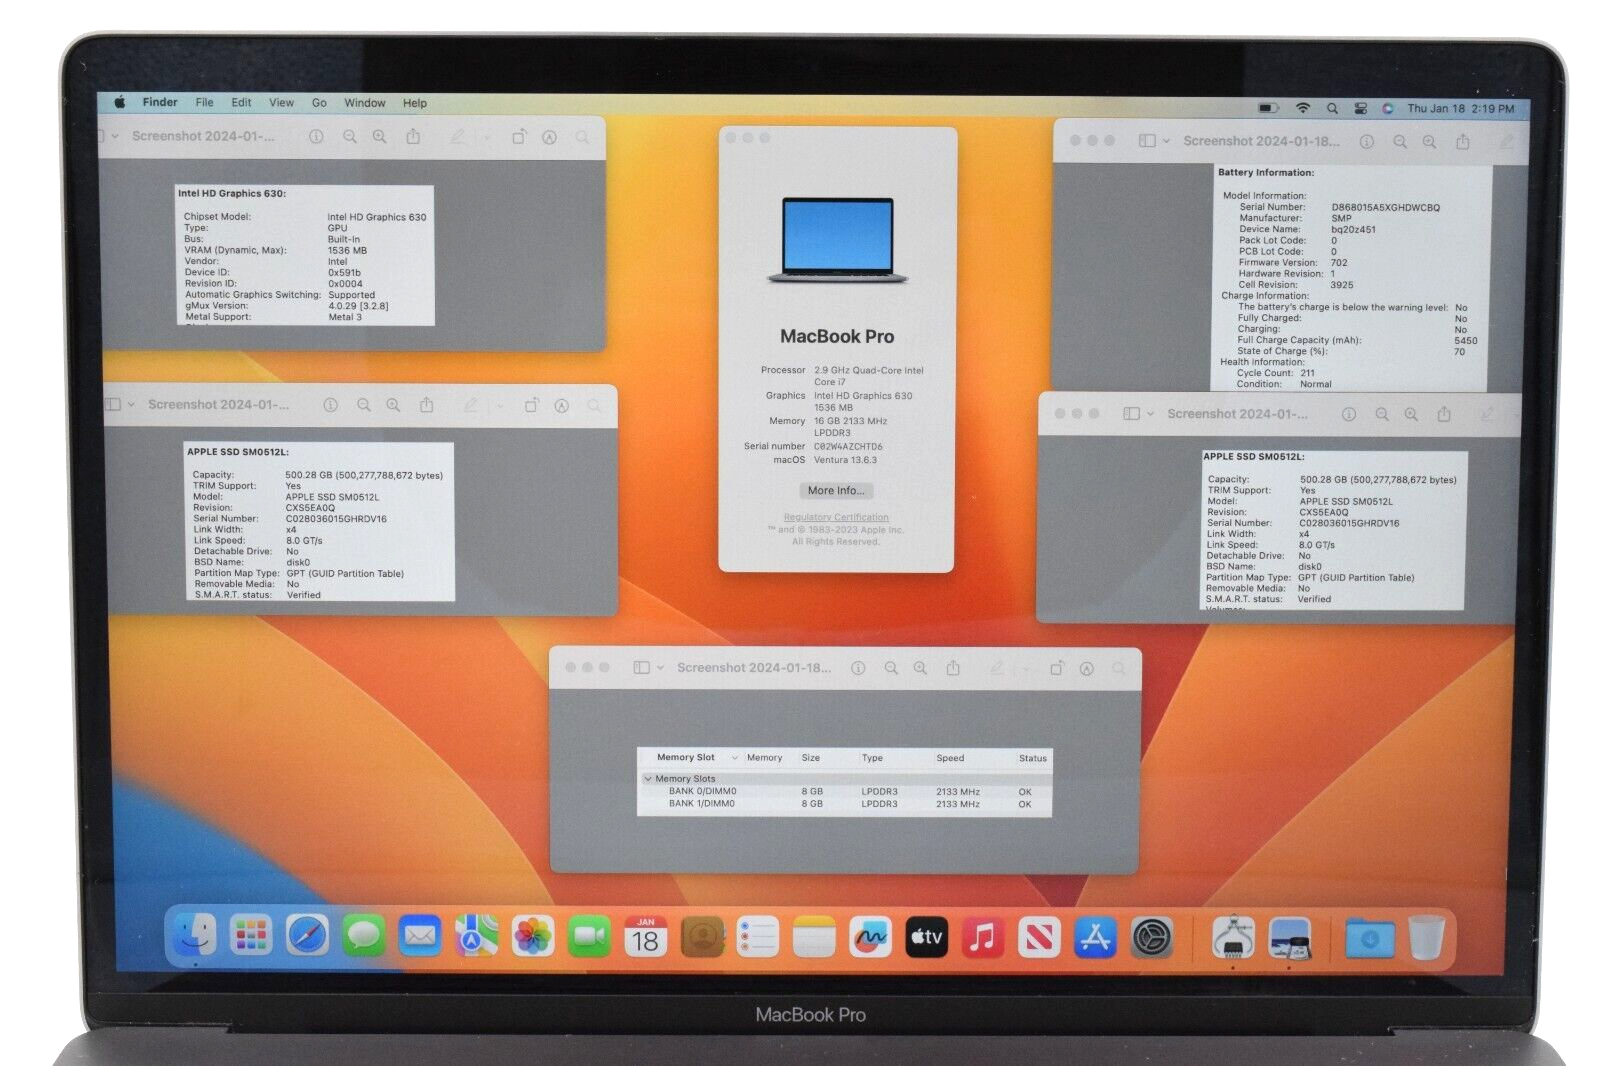Click the Preview app icon in the Dock

[1290, 937]
